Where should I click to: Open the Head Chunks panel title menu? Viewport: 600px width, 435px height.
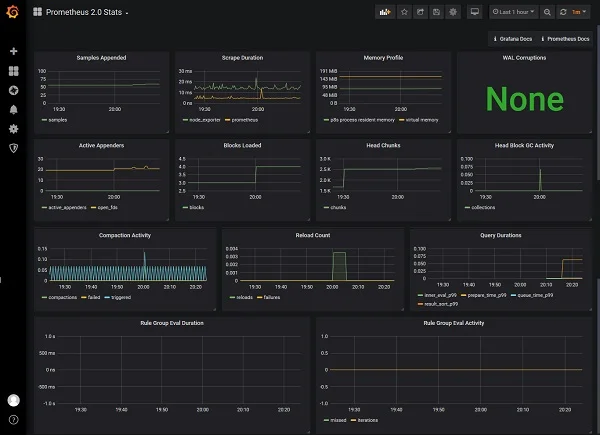[x=383, y=145]
